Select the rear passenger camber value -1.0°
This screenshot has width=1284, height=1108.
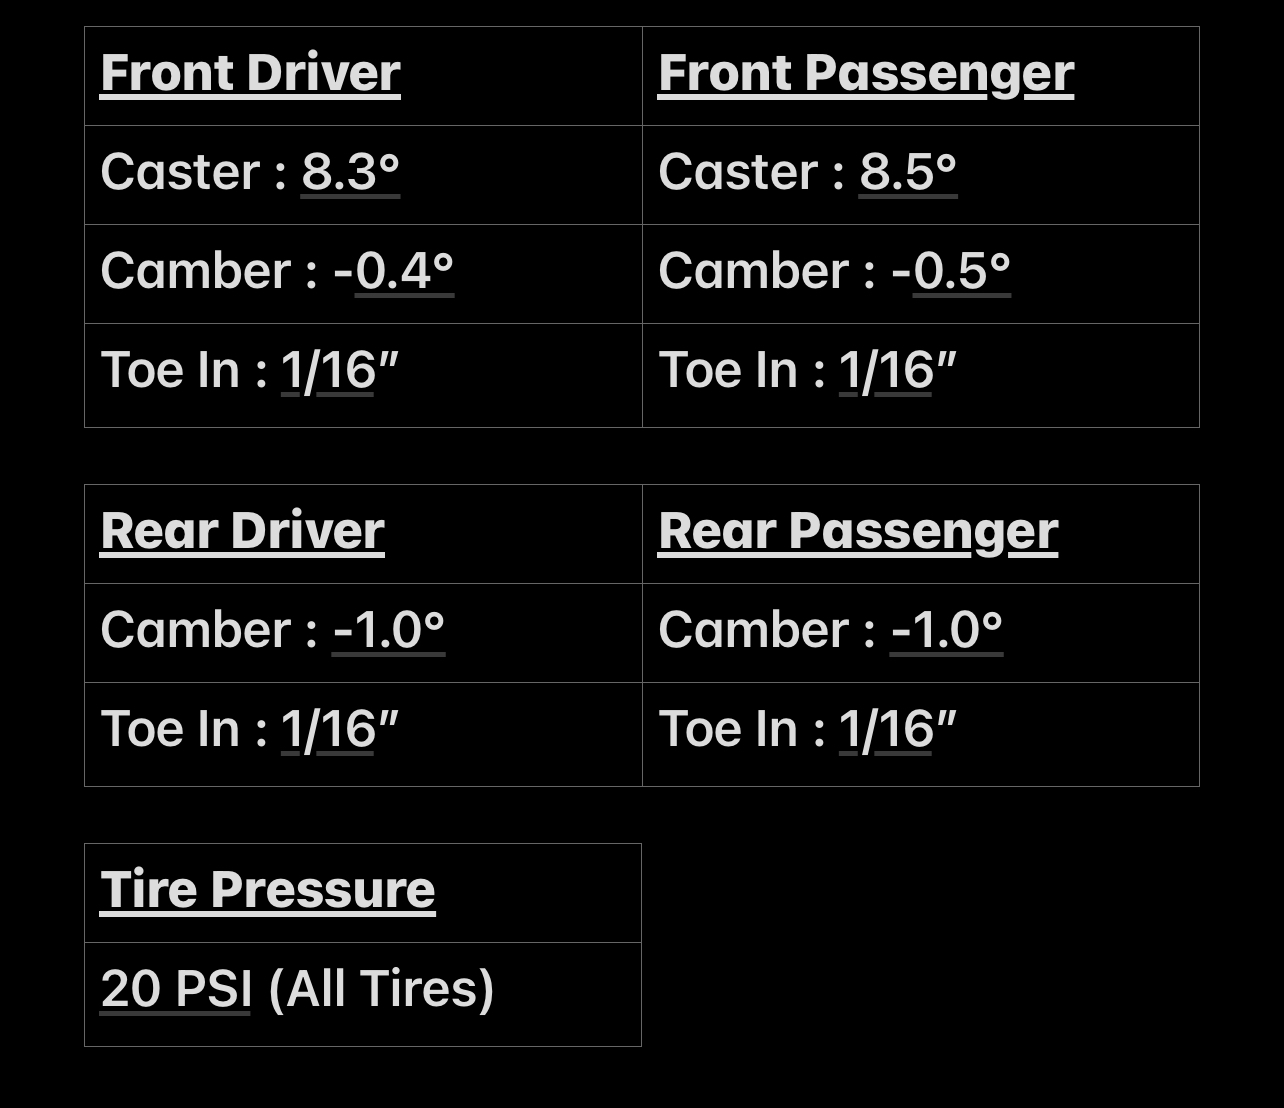click(946, 630)
